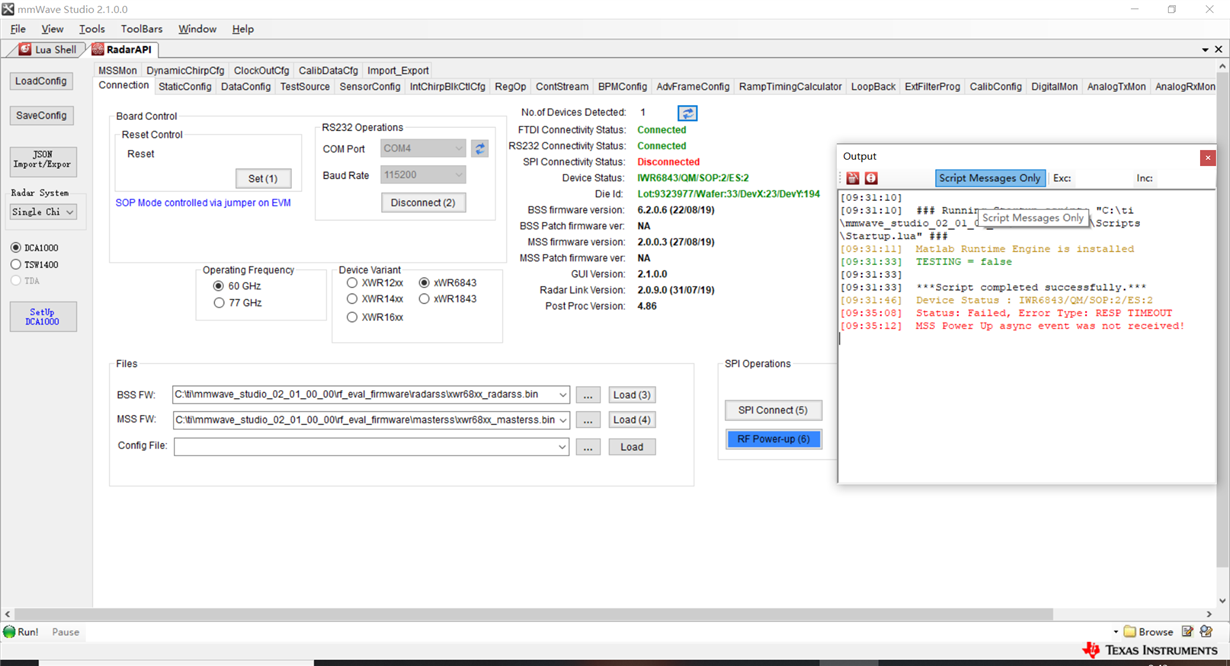This screenshot has width=1230, height=666.
Task: Click the Pause button in the status bar
Action: (65, 632)
